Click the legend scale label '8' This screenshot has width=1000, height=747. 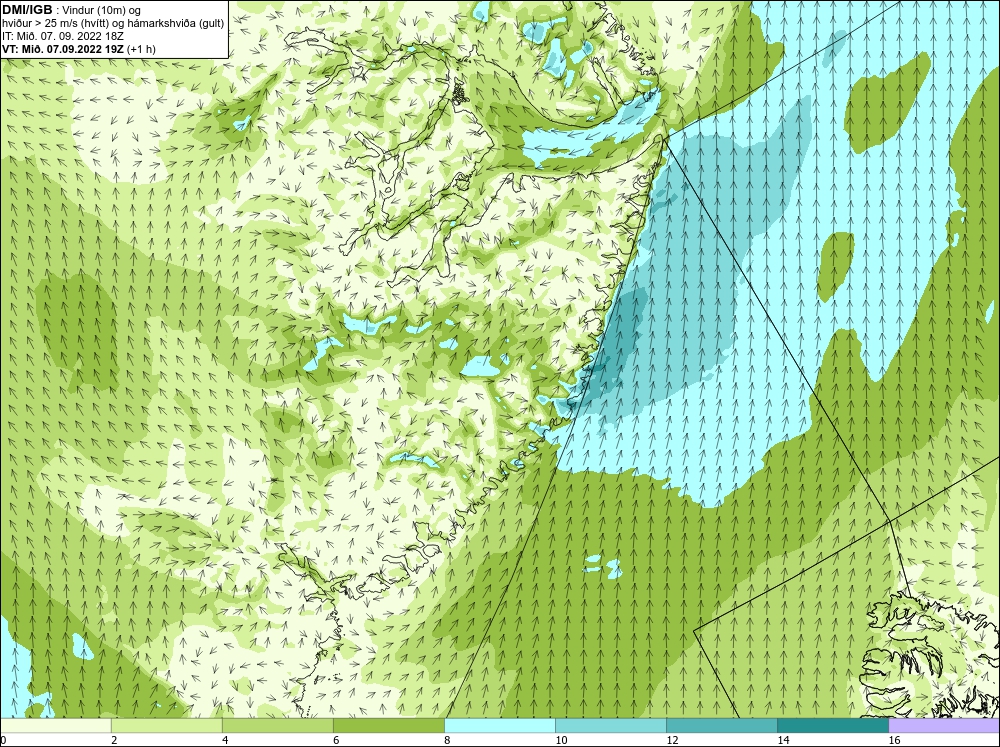tap(447, 740)
